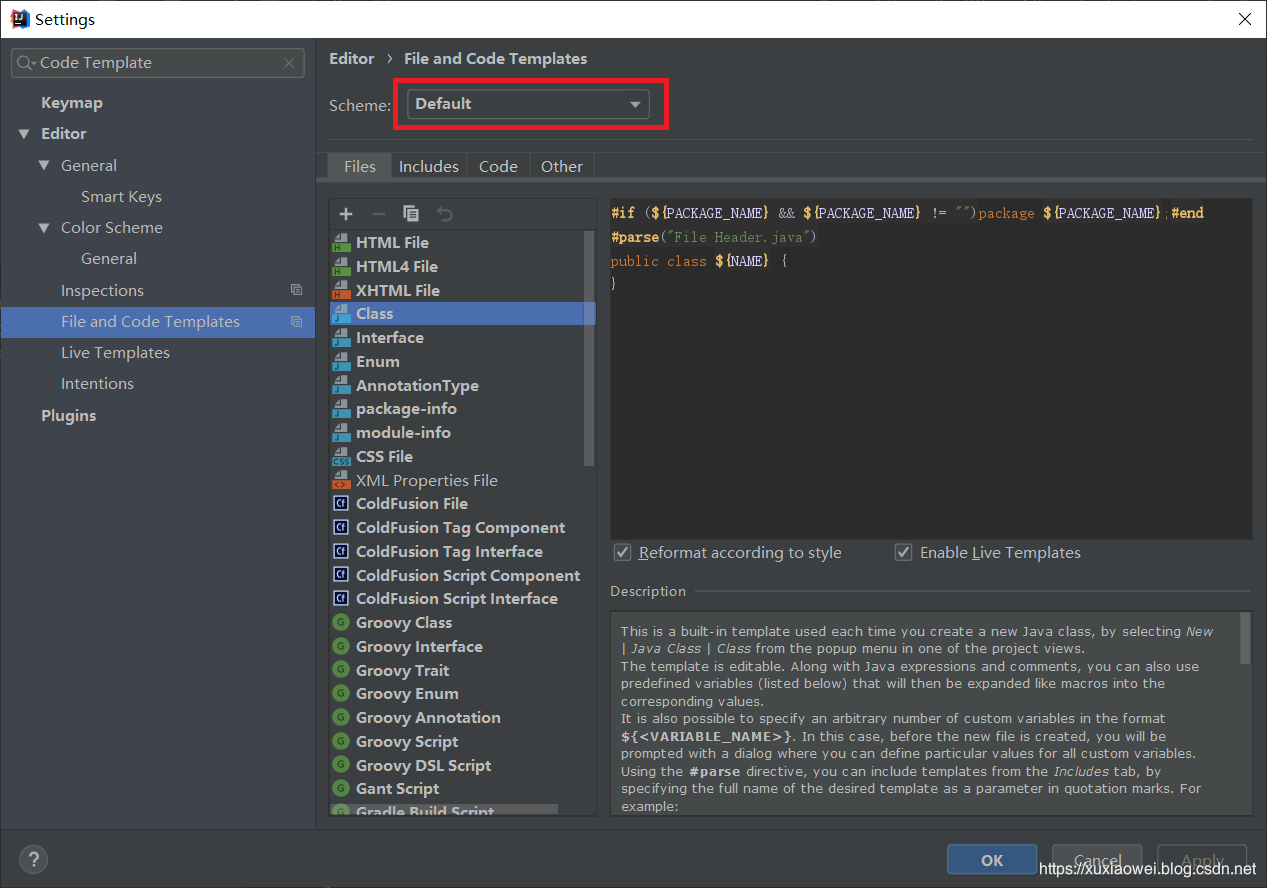1267x888 pixels.
Task: Click the gear icon beside Inspections
Action: pos(296,289)
